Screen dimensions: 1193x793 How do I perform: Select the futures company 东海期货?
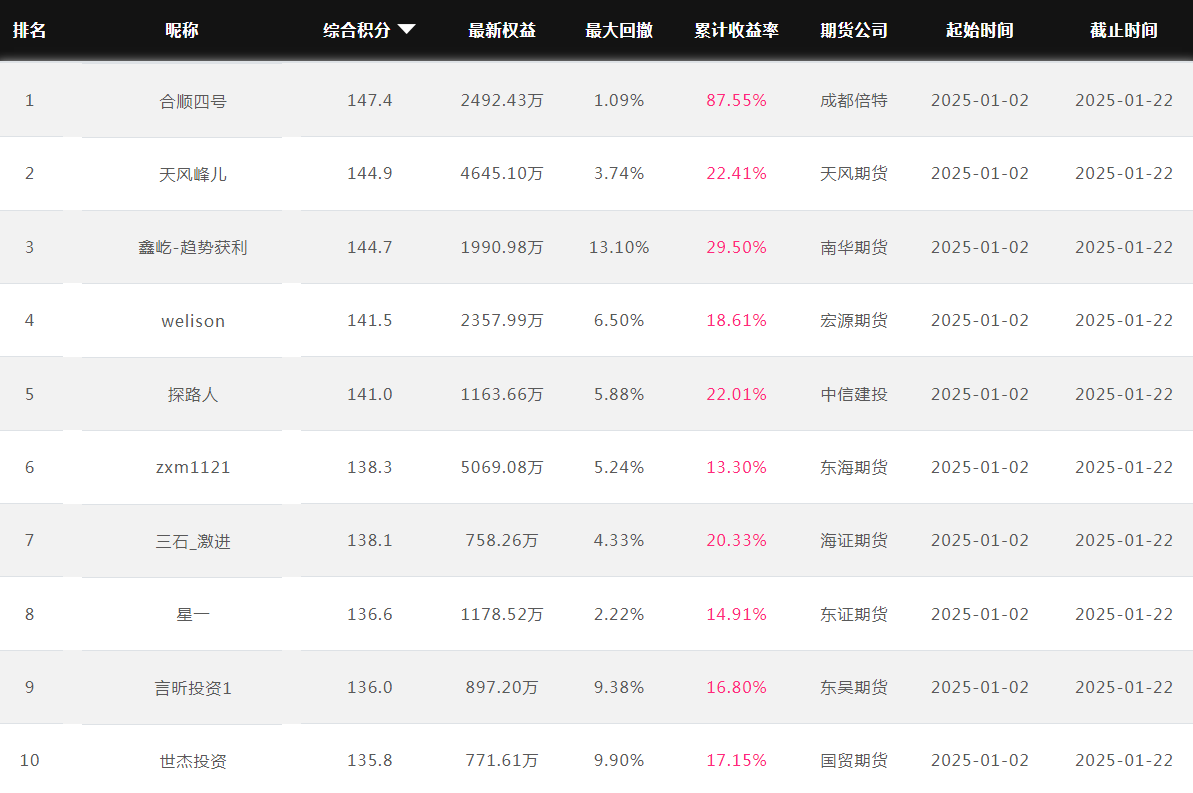854,467
